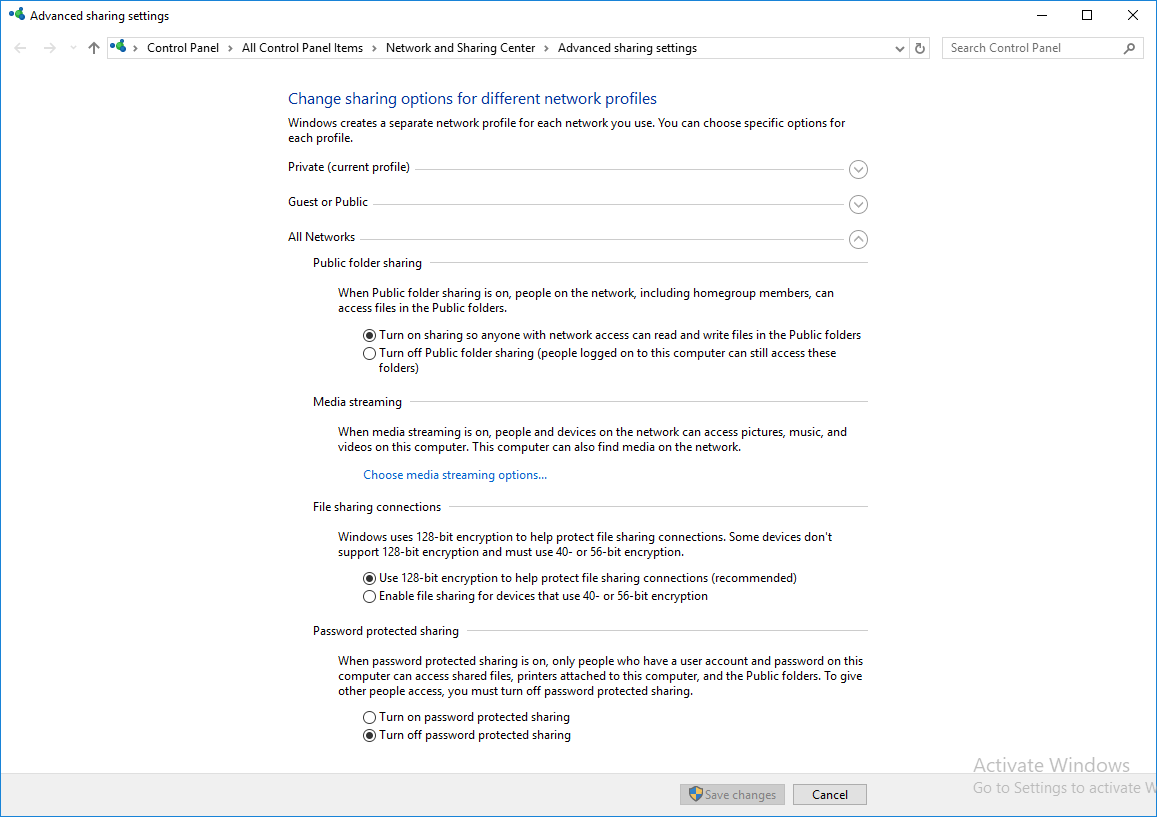This screenshot has height=817, width=1157.
Task: Click the Search Control Panel field
Action: coord(1042,48)
